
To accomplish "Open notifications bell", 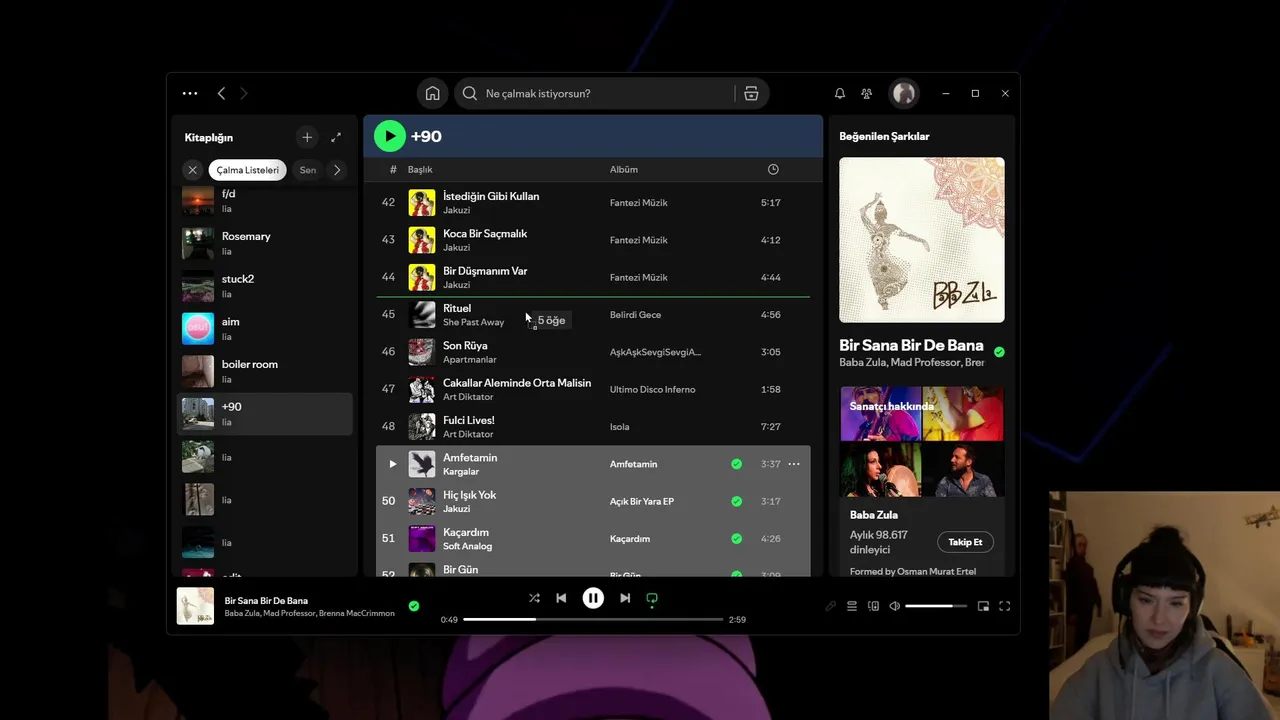I will point(840,93).
